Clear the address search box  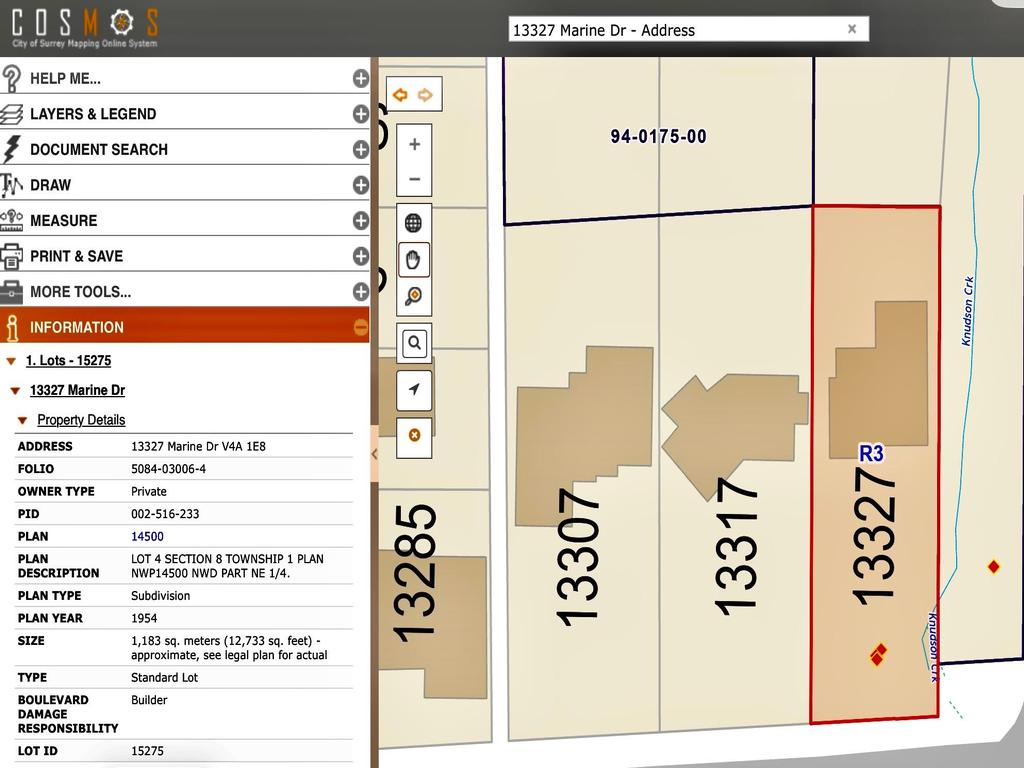click(852, 29)
